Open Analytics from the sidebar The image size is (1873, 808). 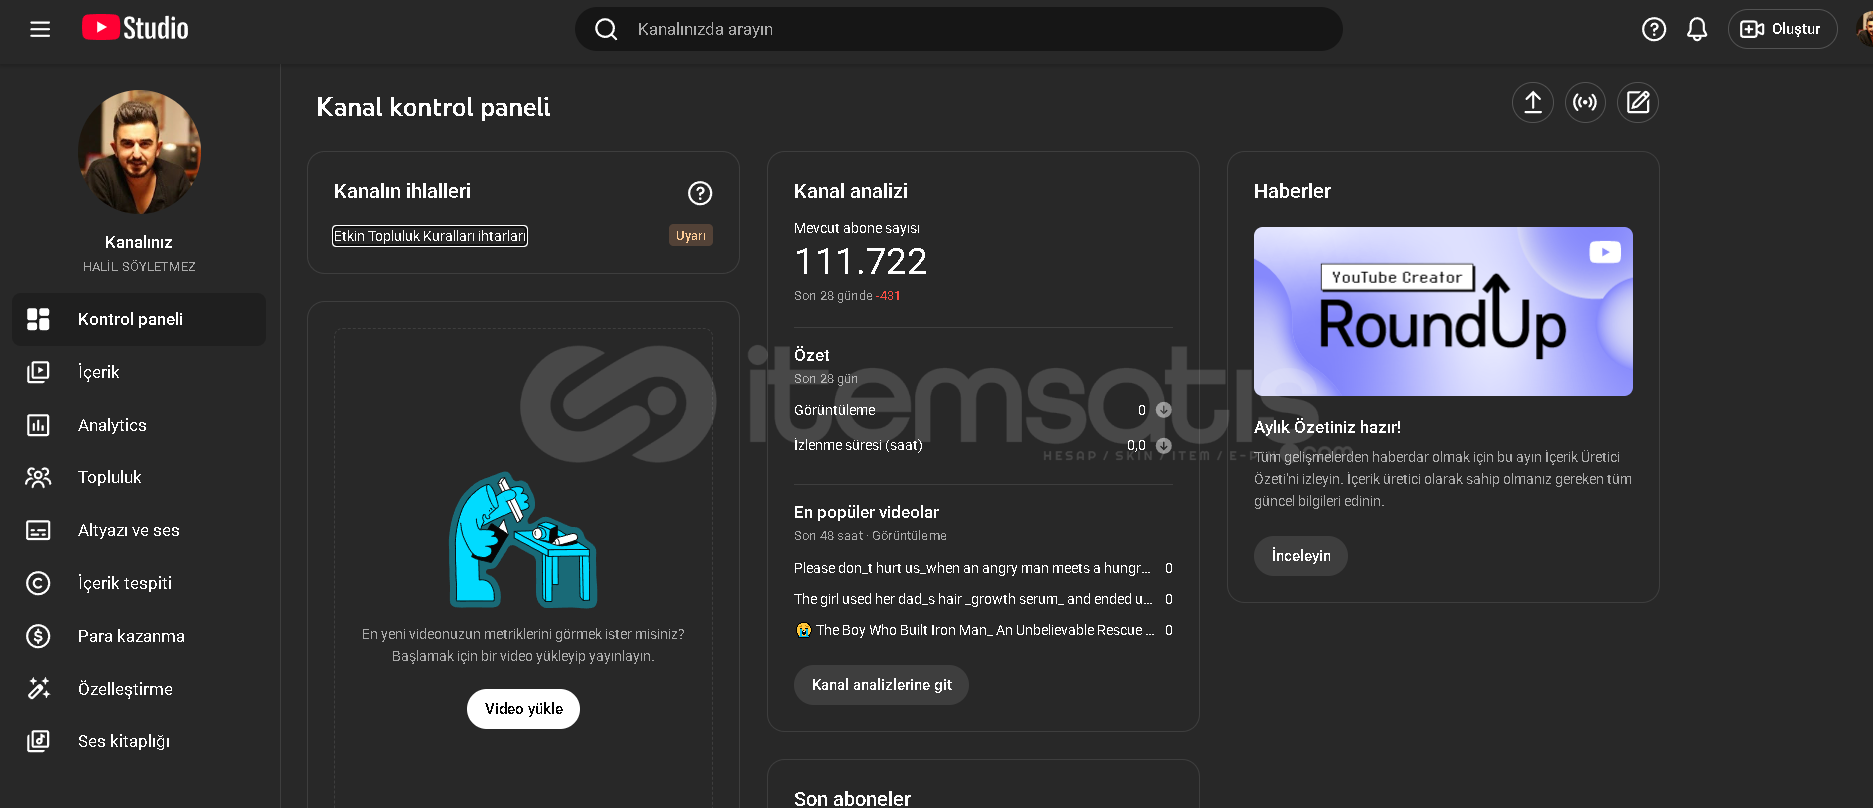coord(139,425)
